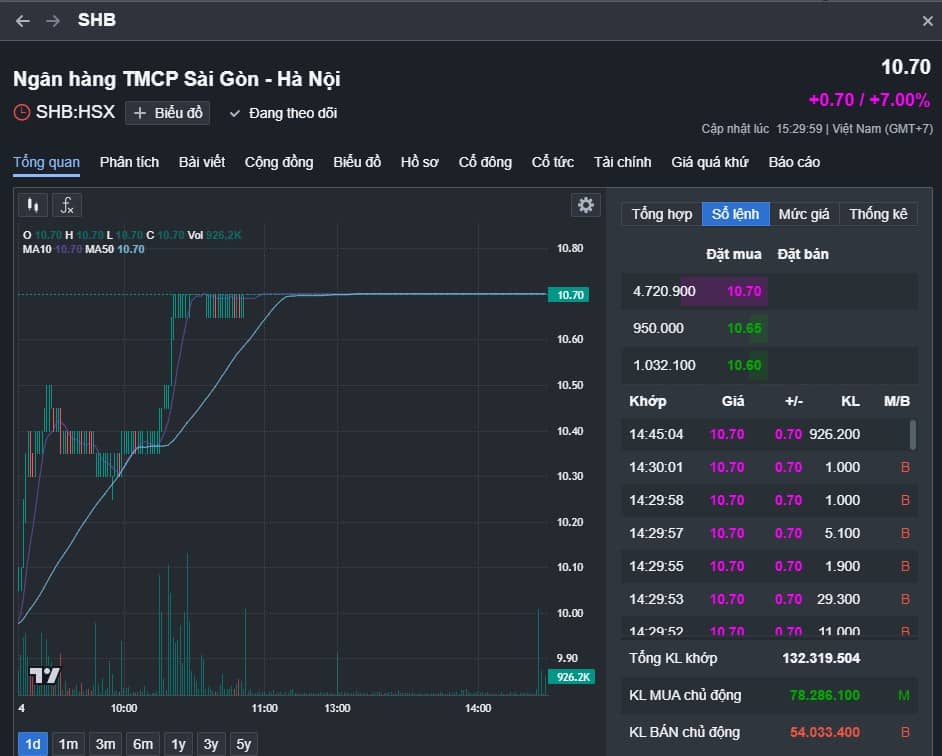This screenshot has width=942, height=756.
Task: Open the Cổ đông tab
Action: click(485, 162)
